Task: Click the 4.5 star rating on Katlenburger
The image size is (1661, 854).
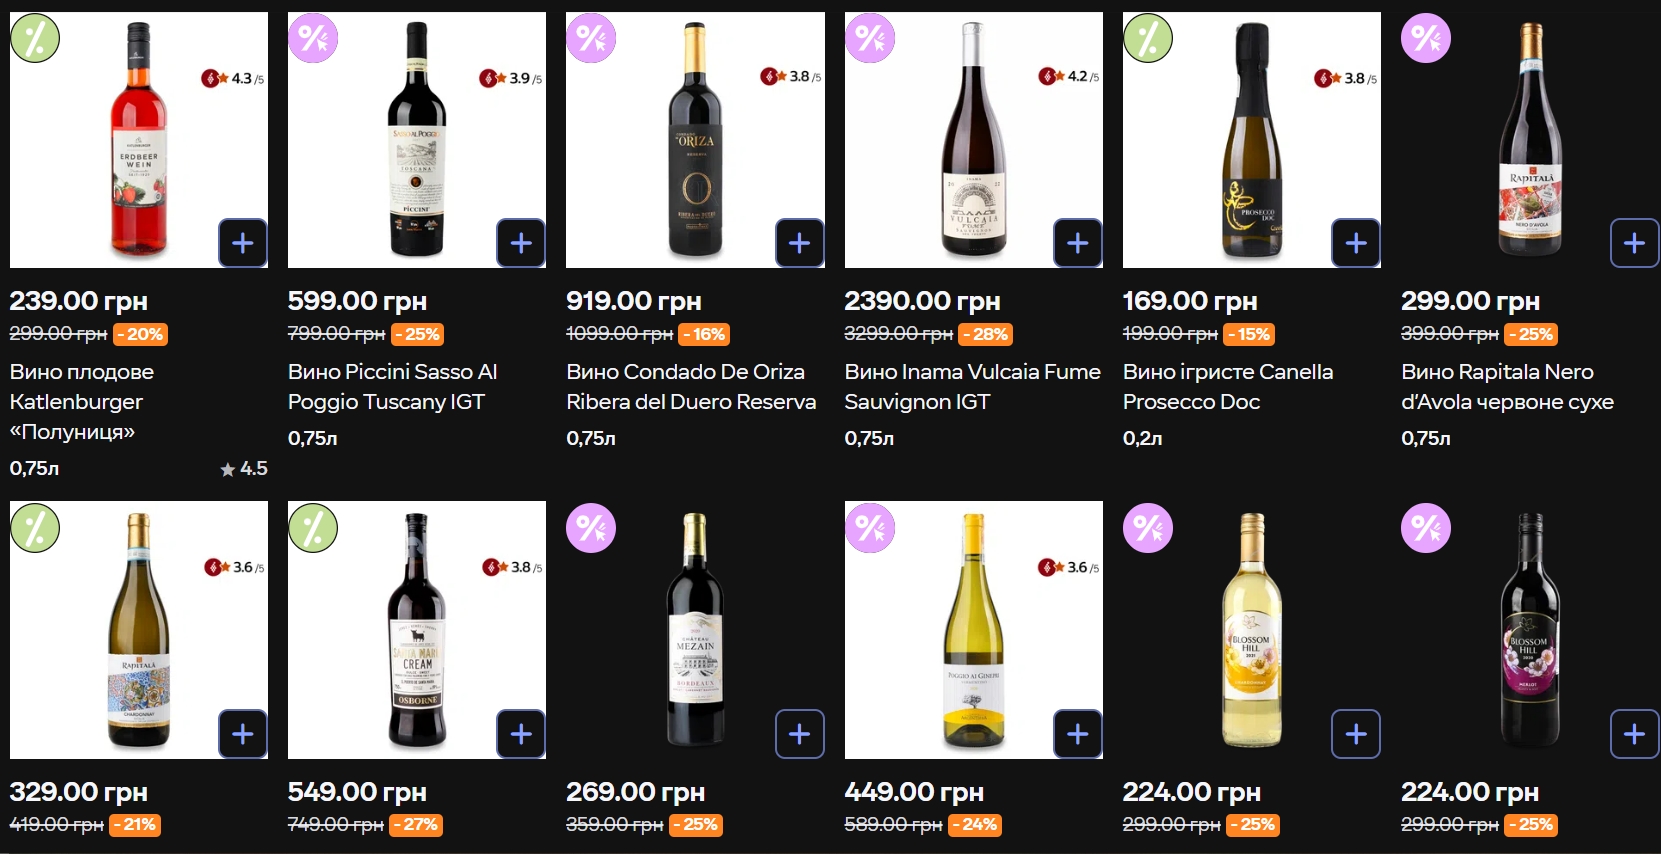Action: point(244,468)
